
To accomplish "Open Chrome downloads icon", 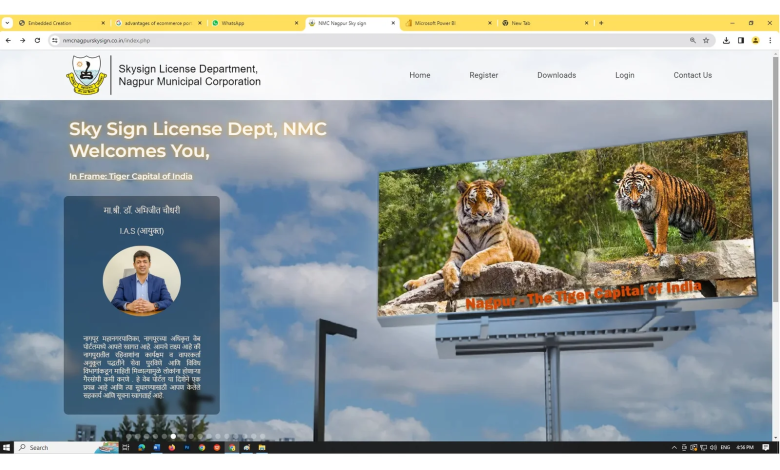I will (726, 40).
